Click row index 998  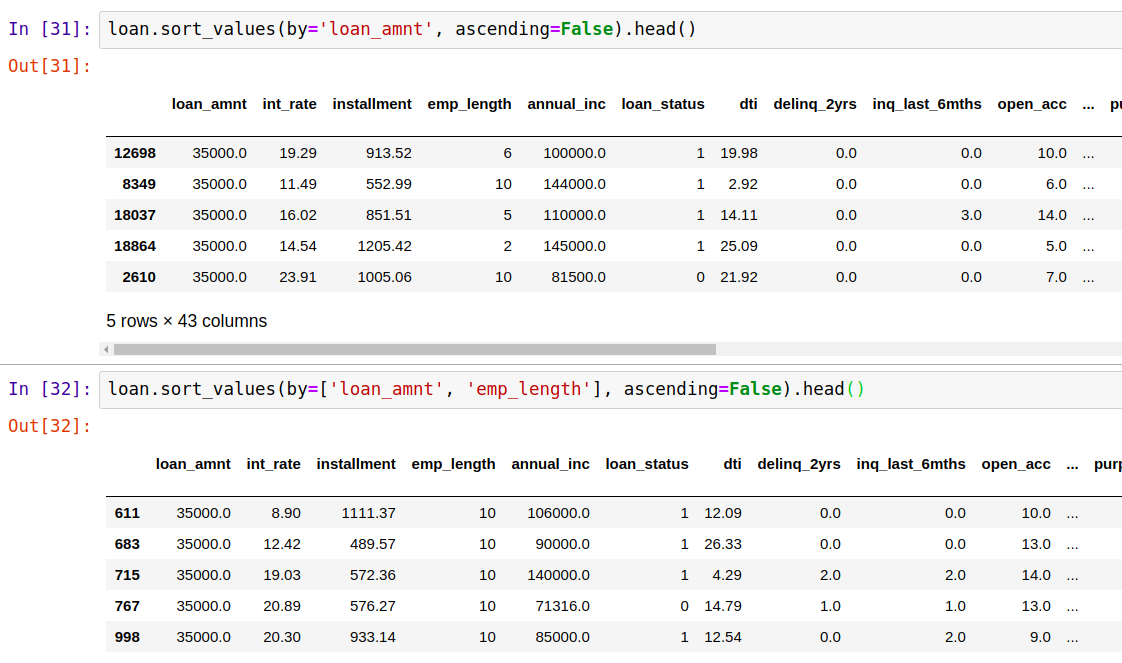pyautogui.click(x=127, y=637)
